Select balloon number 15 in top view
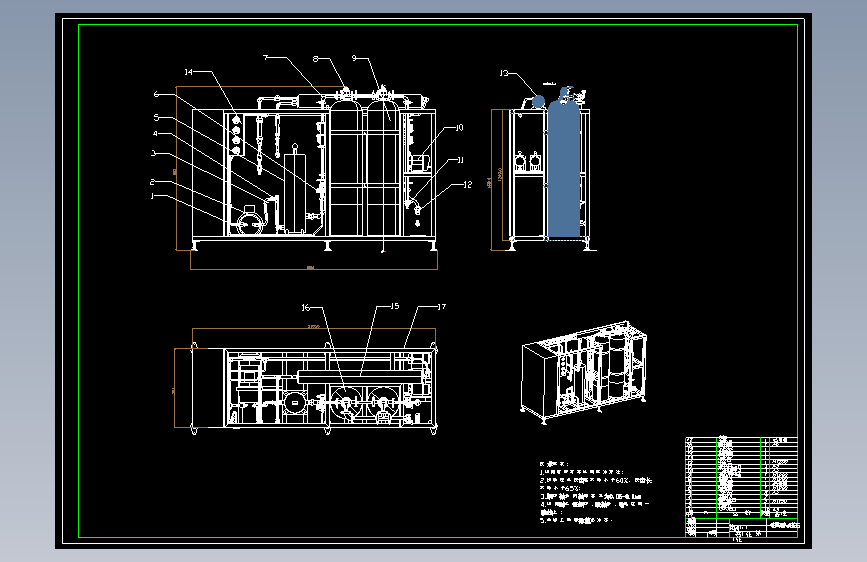 tap(395, 306)
